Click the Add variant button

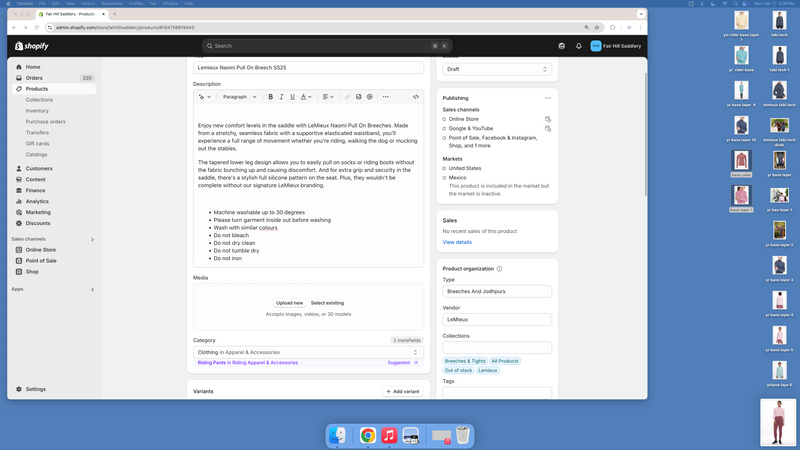point(403,391)
